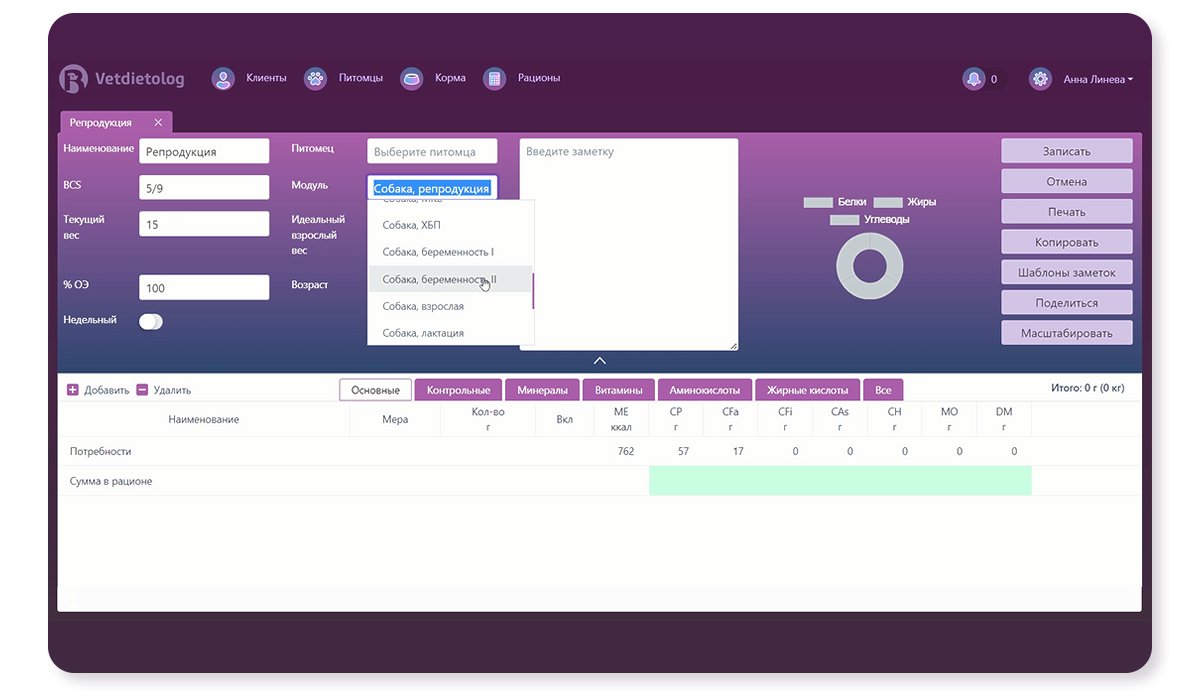Click the settings gear icon
Image resolution: width=1200 pixels, height=700 pixels.
pyautogui.click(x=1040, y=79)
